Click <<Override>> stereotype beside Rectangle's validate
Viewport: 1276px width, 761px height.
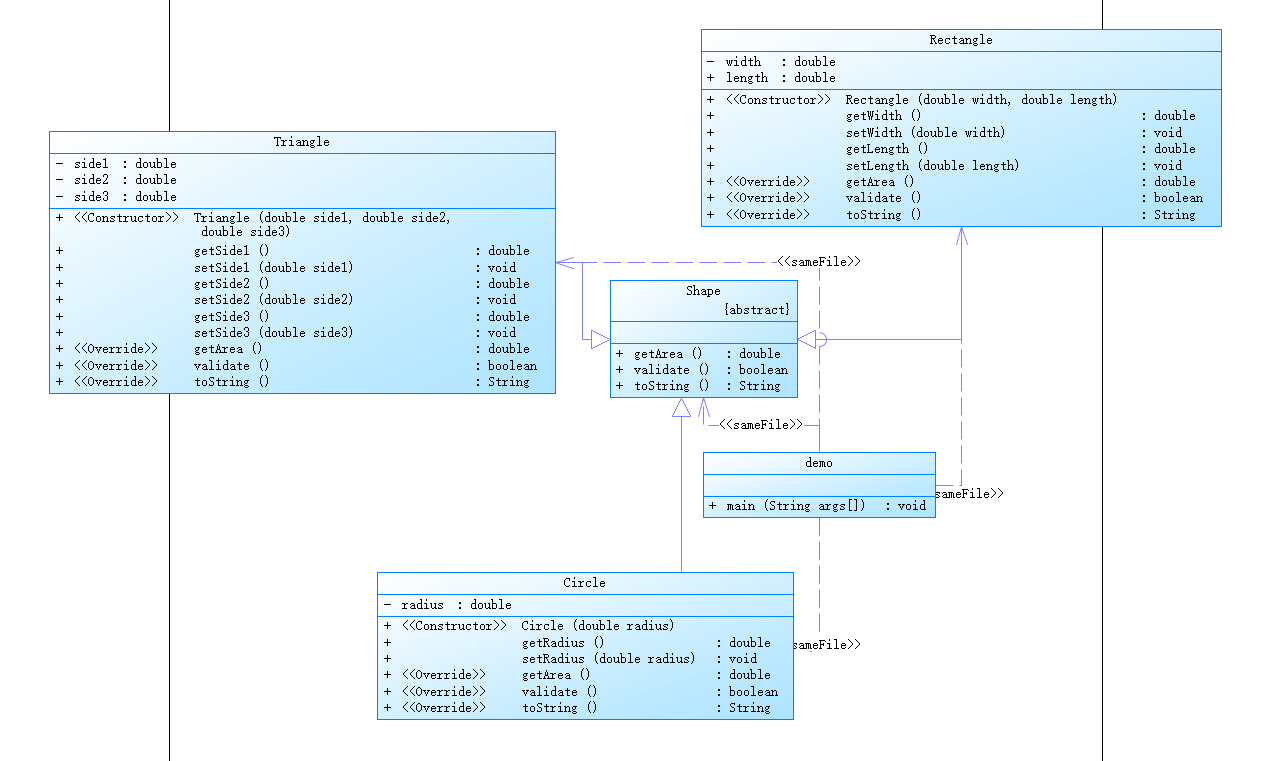pos(767,198)
